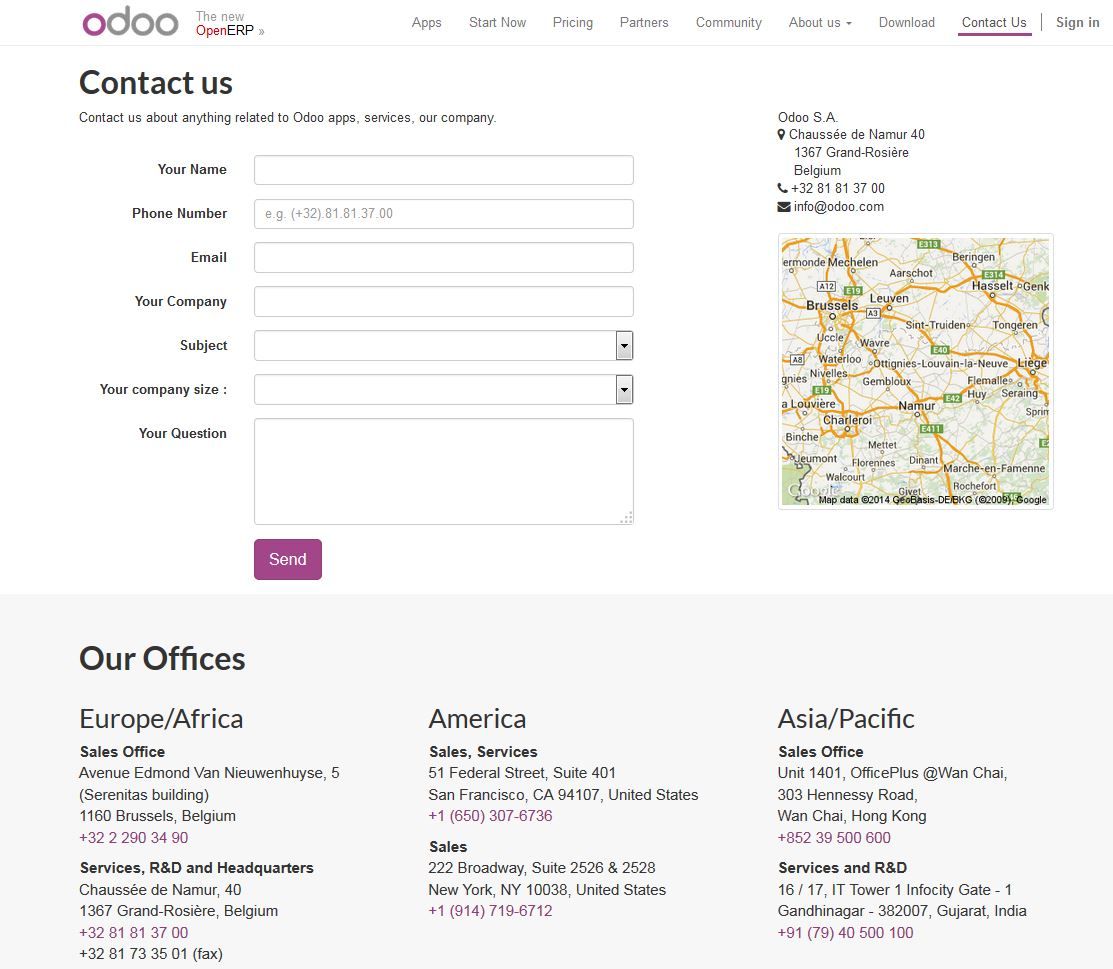Viewport: 1113px width, 969px height.
Task: Click the Contact us page heading
Action: pos(155,82)
